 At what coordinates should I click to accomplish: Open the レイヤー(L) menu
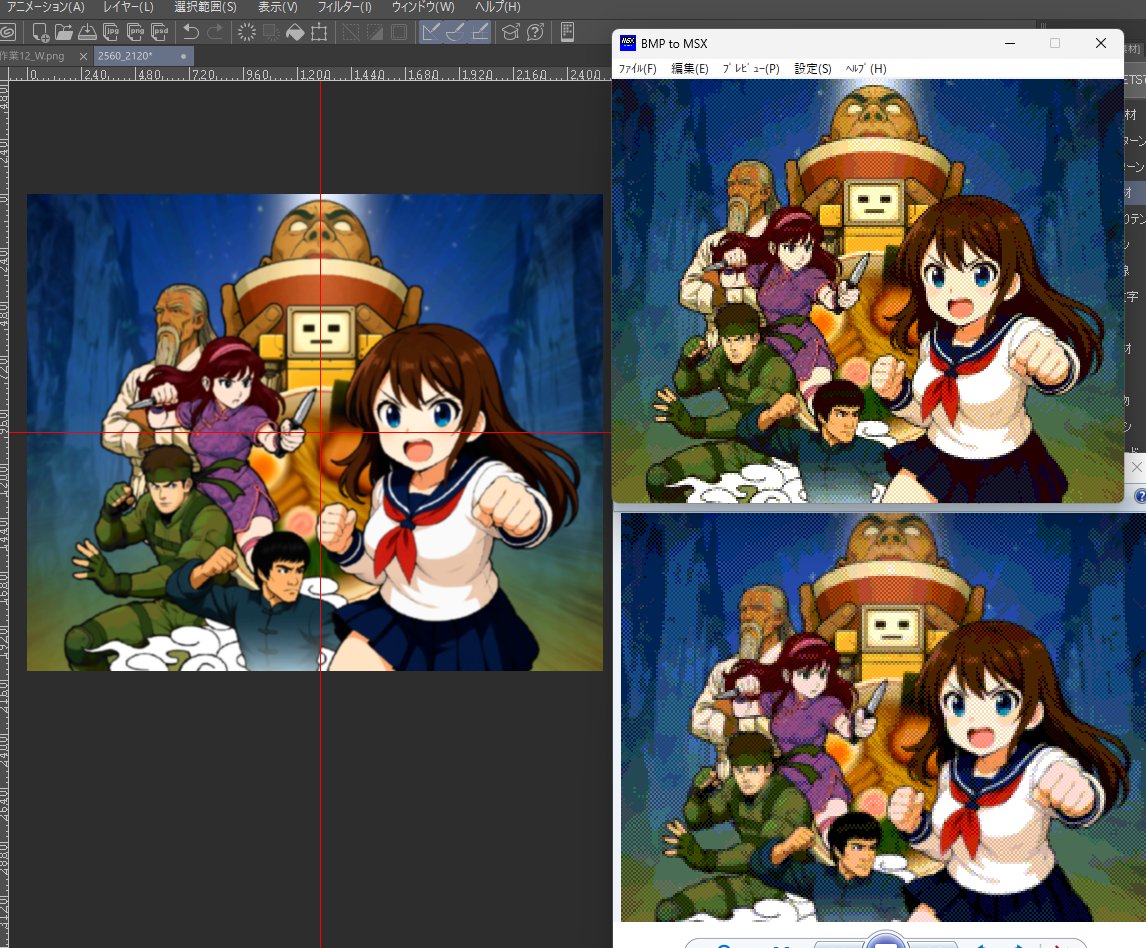pos(128,7)
